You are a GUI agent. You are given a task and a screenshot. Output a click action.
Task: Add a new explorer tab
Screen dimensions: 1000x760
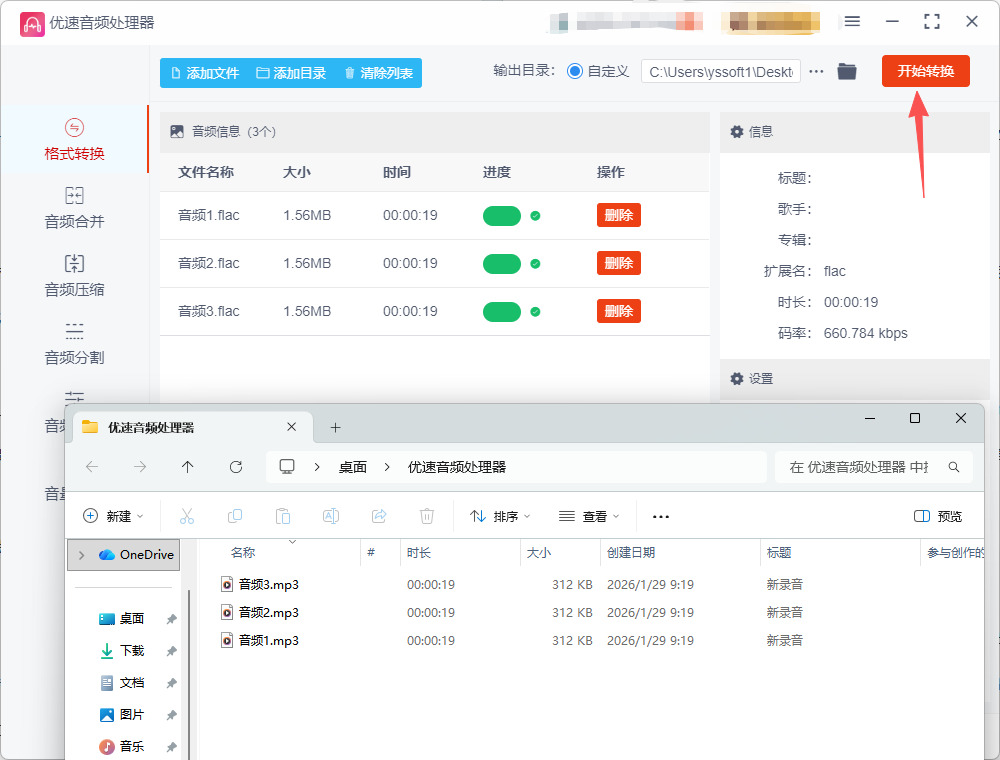click(335, 428)
